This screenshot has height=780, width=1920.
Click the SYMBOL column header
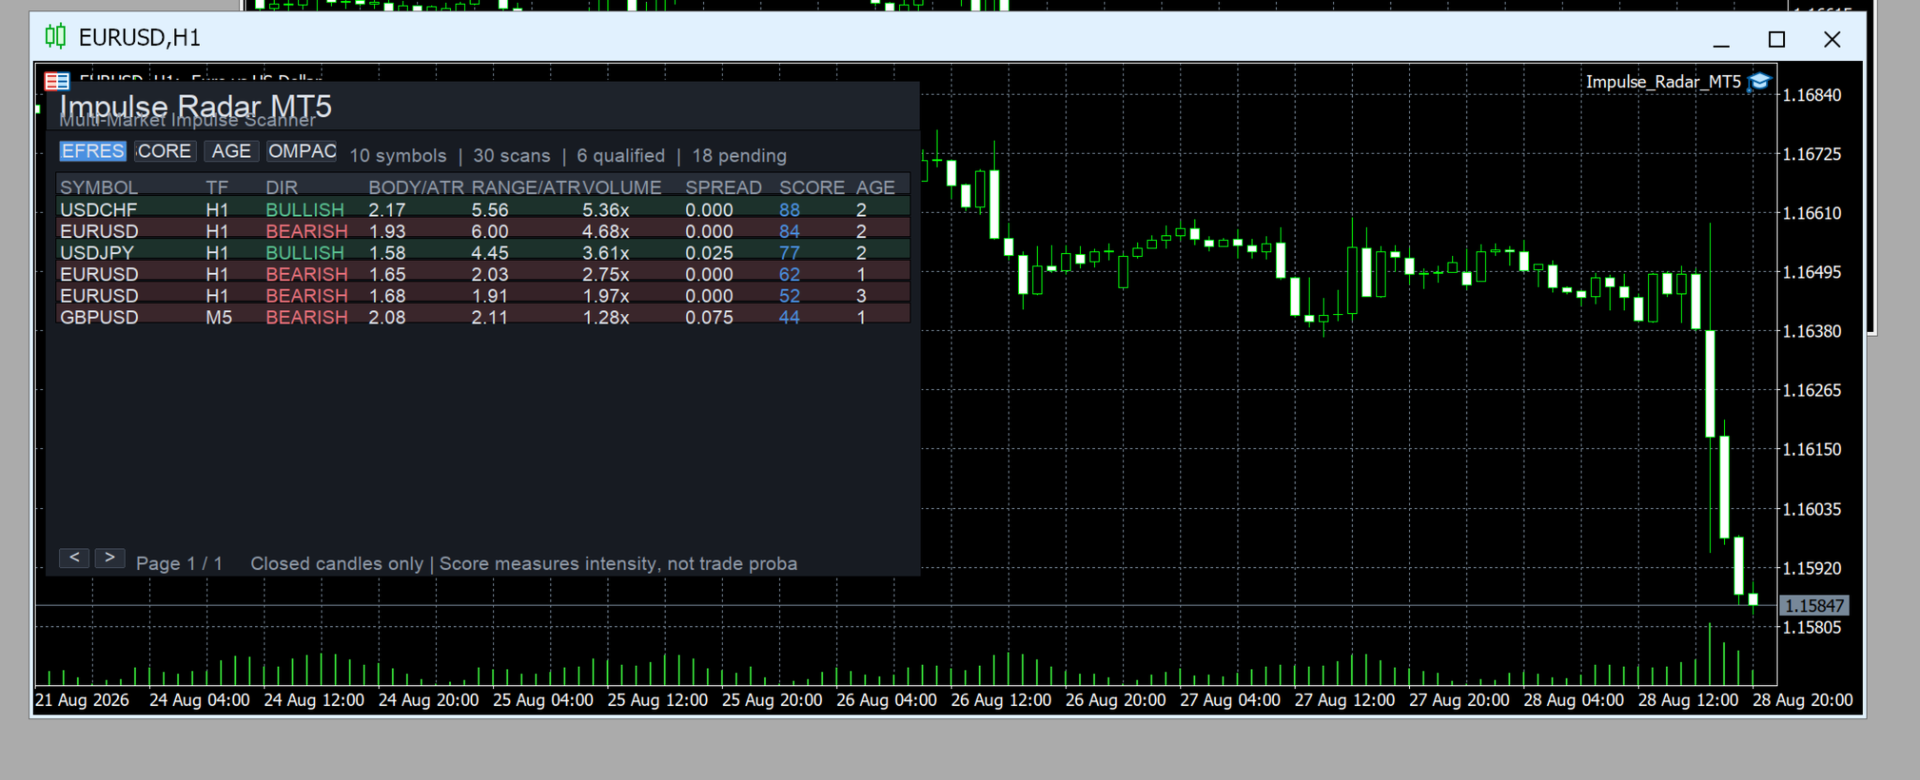(x=99, y=187)
